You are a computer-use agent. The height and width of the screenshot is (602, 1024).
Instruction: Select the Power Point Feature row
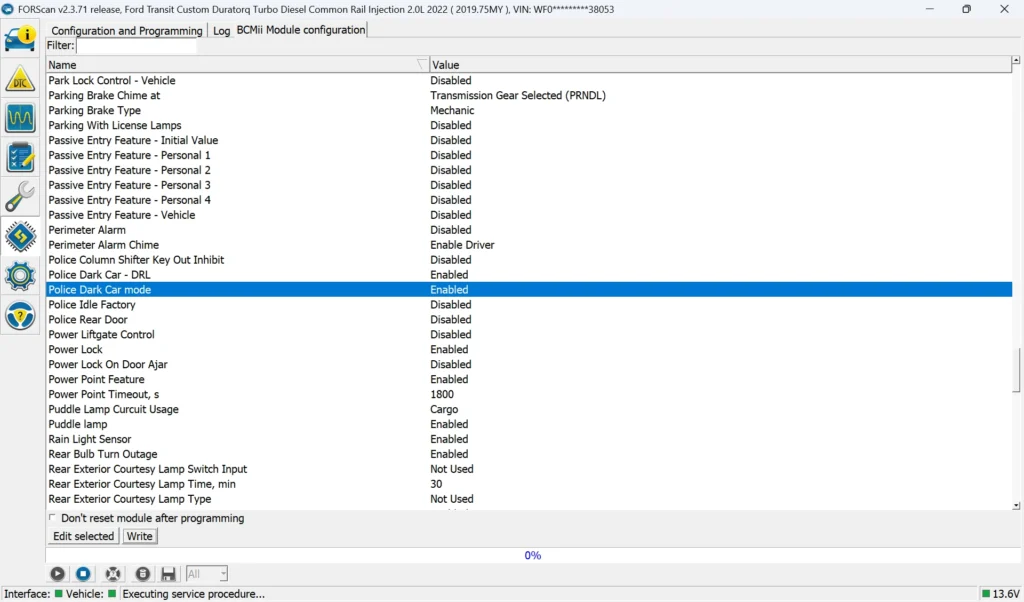tap(529, 379)
